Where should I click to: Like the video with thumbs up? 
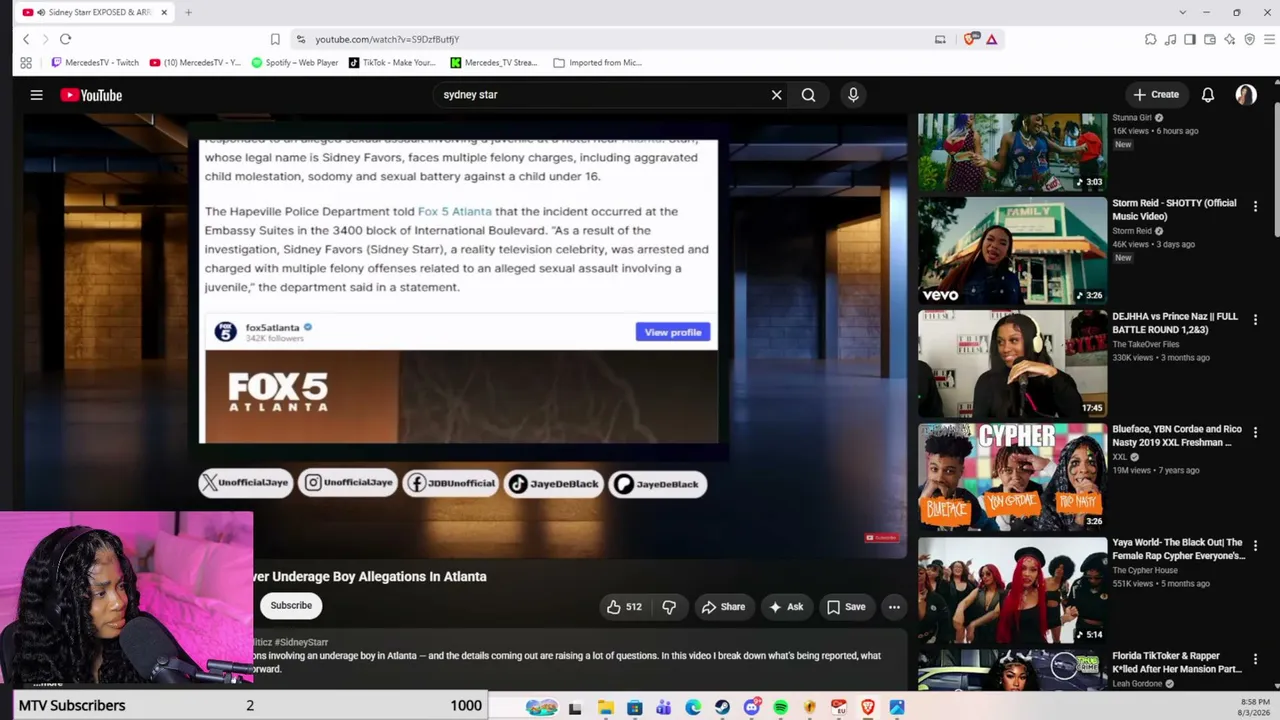[x=625, y=606]
